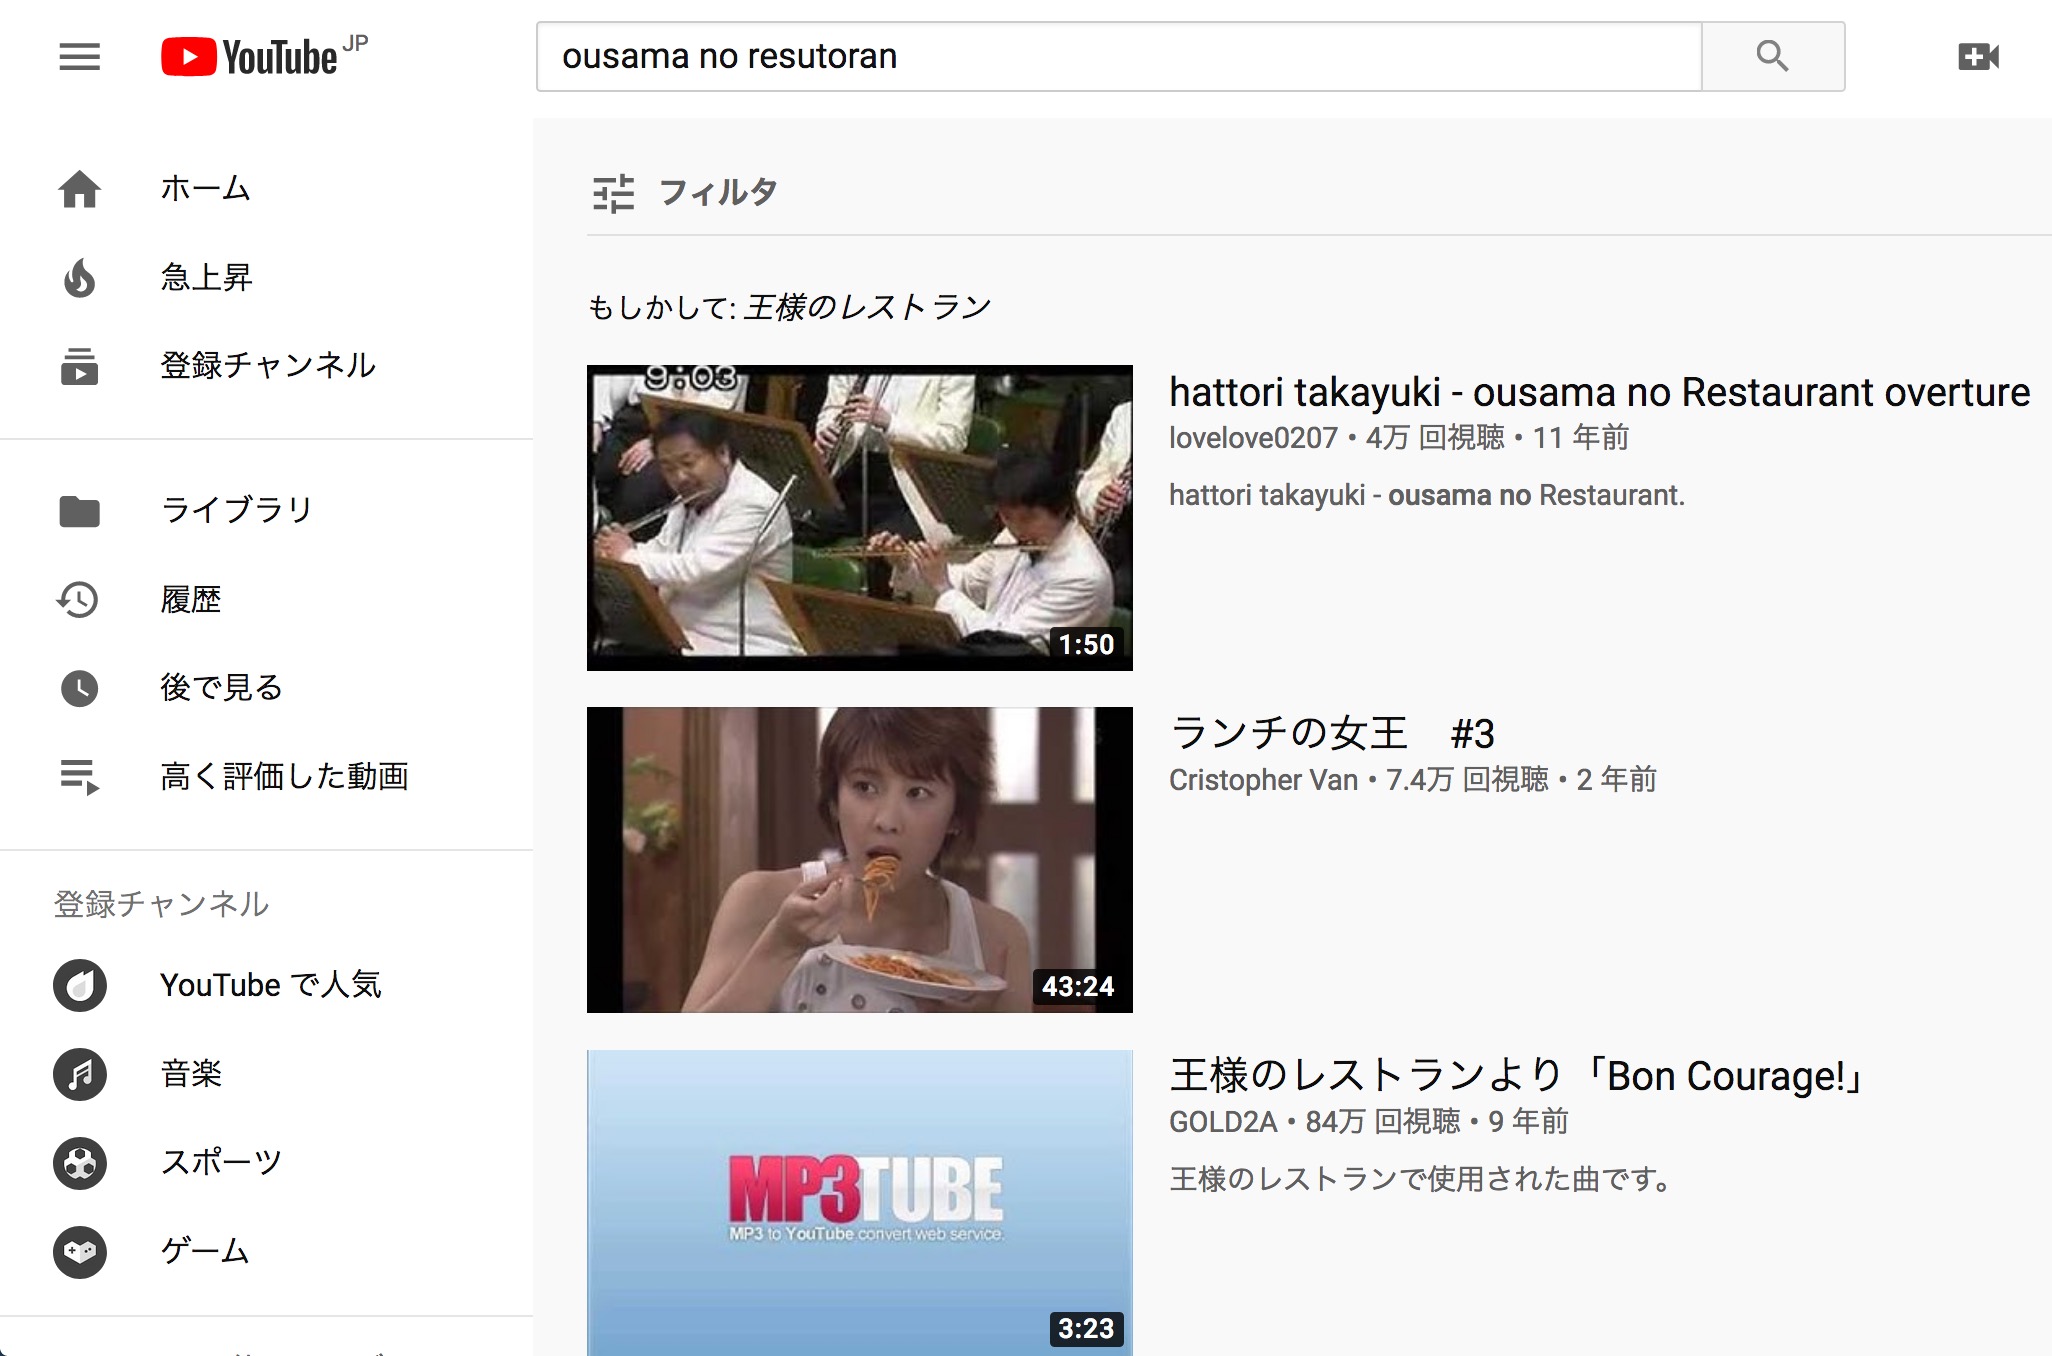Image resolution: width=2052 pixels, height=1356 pixels.
Task: Click the music note channel avatar
Action: coord(80,1074)
